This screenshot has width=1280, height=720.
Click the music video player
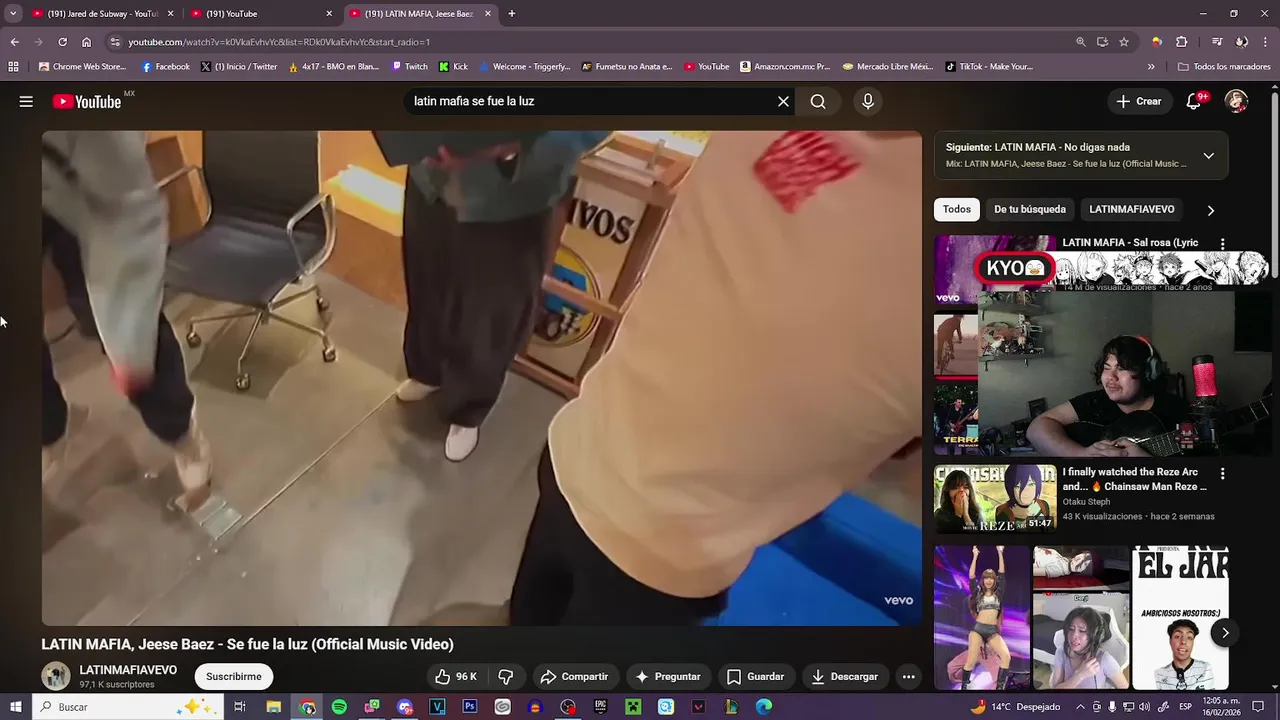pyautogui.click(x=481, y=378)
